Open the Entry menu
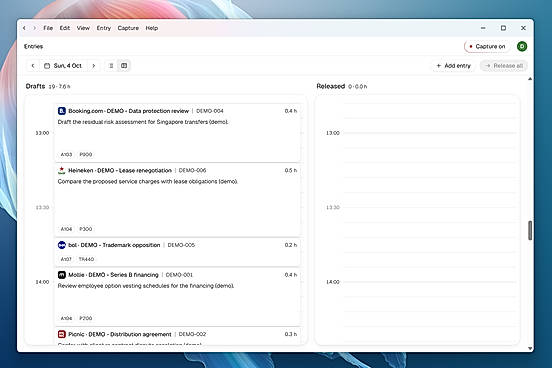The image size is (552, 368). (104, 28)
